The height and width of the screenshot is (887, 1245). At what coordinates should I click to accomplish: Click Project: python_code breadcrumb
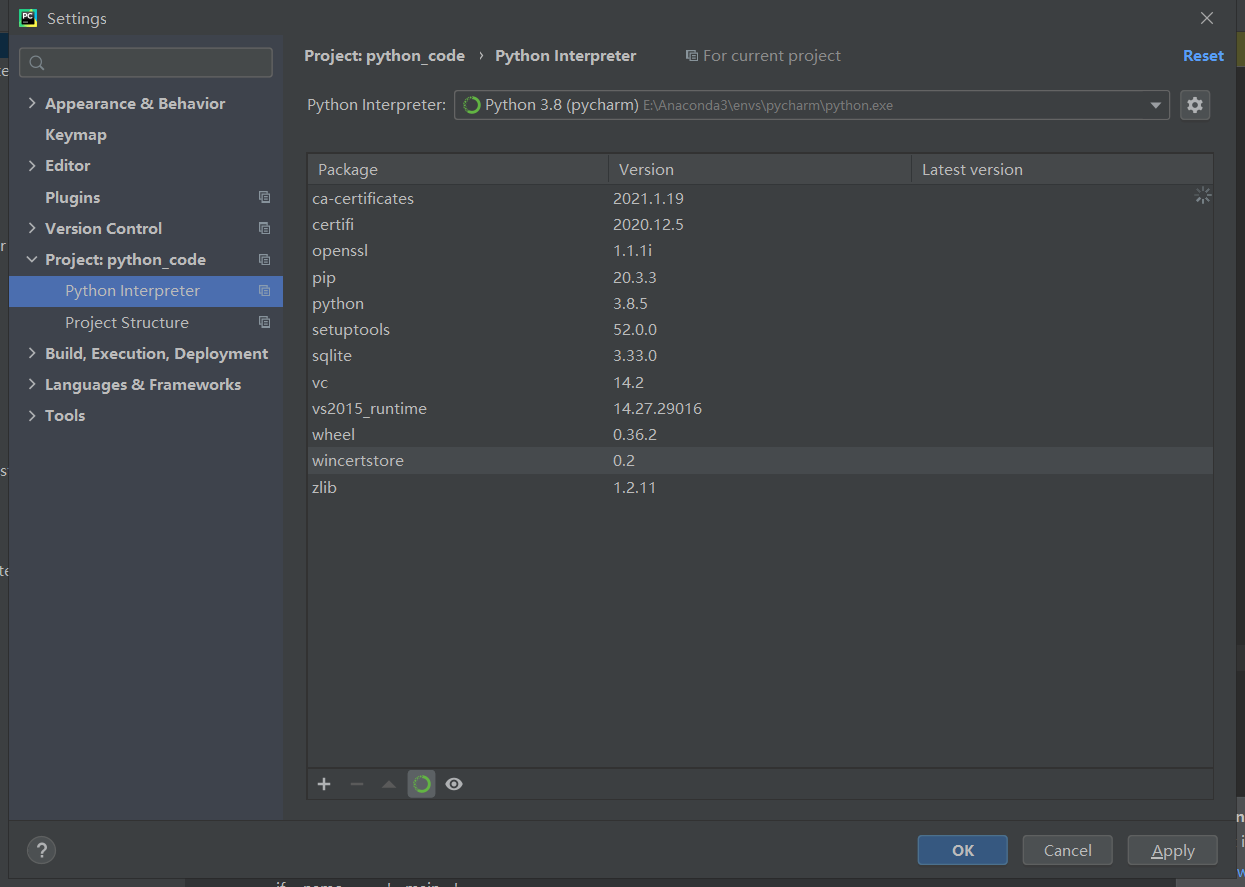pyautogui.click(x=384, y=56)
